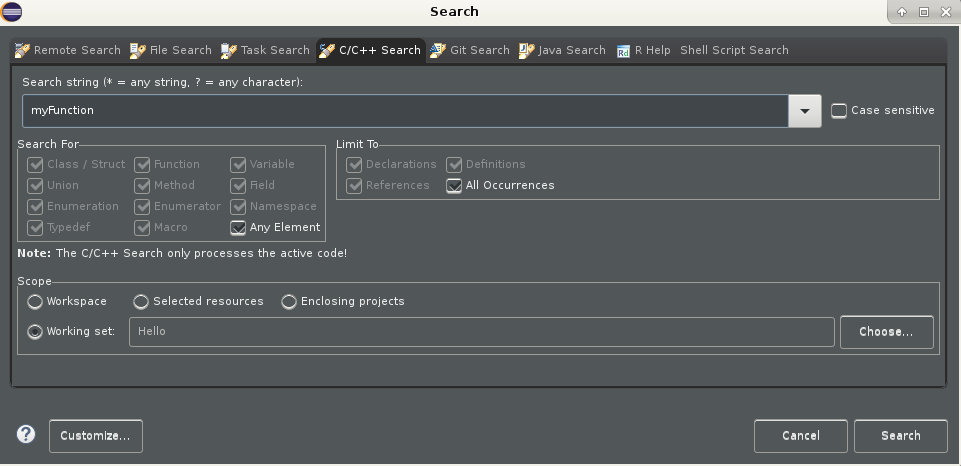Click the Task Search tab icon
This screenshot has width=961, height=466.
(229, 50)
